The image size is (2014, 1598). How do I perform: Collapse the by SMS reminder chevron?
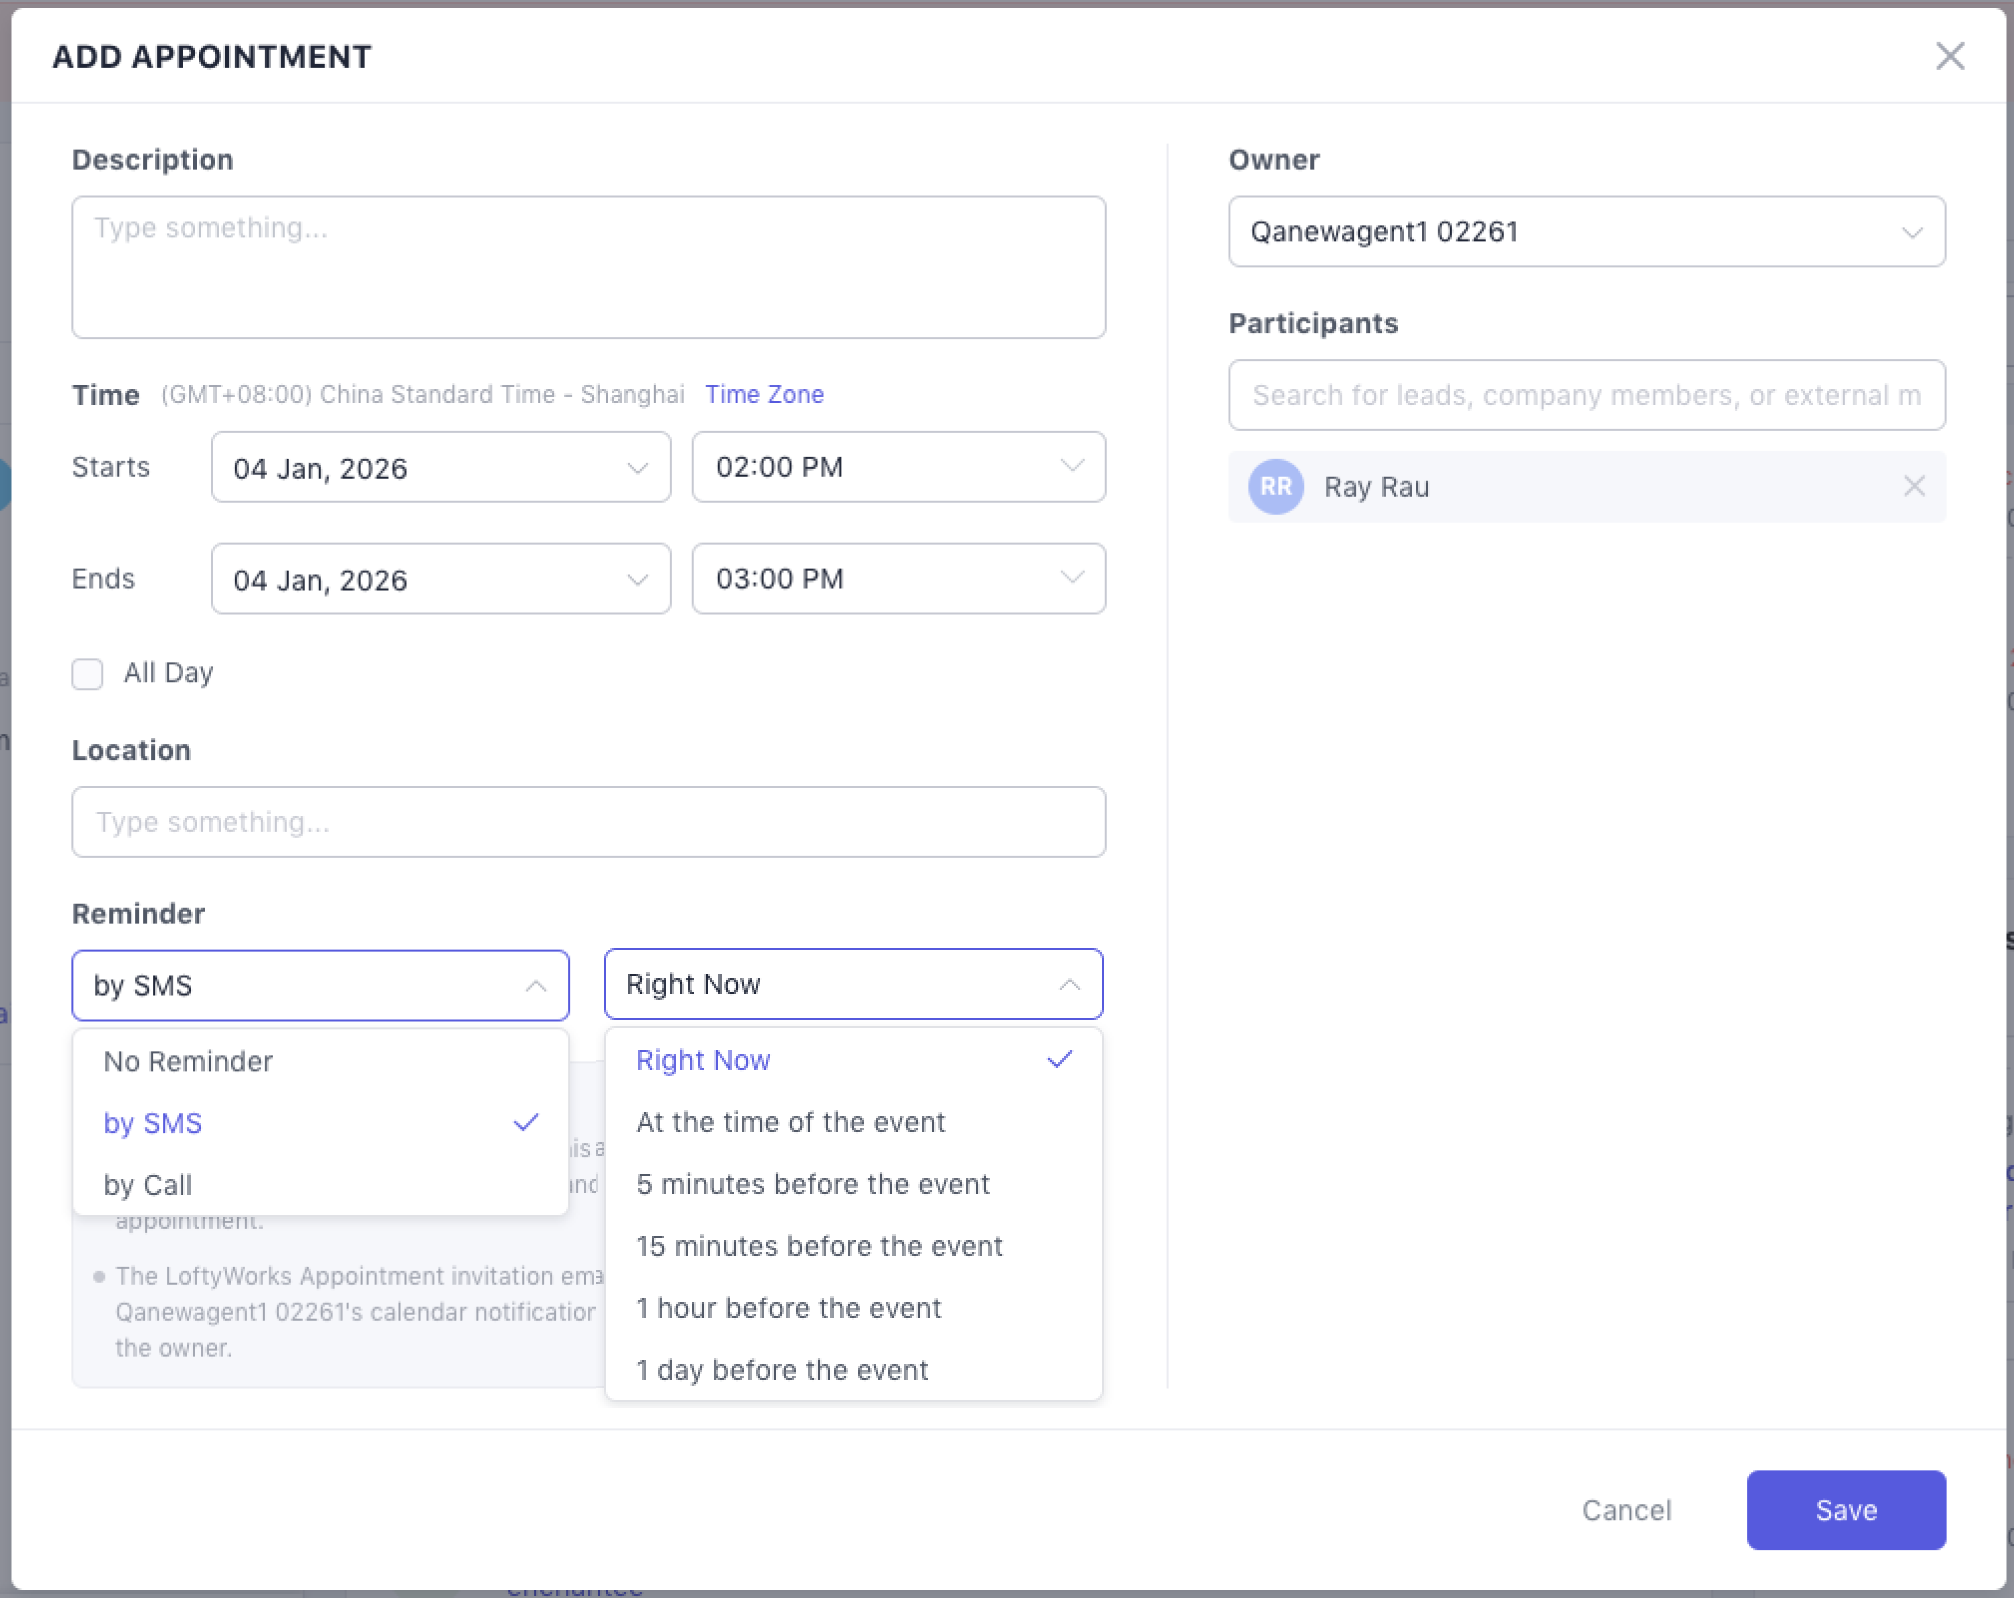coord(536,986)
